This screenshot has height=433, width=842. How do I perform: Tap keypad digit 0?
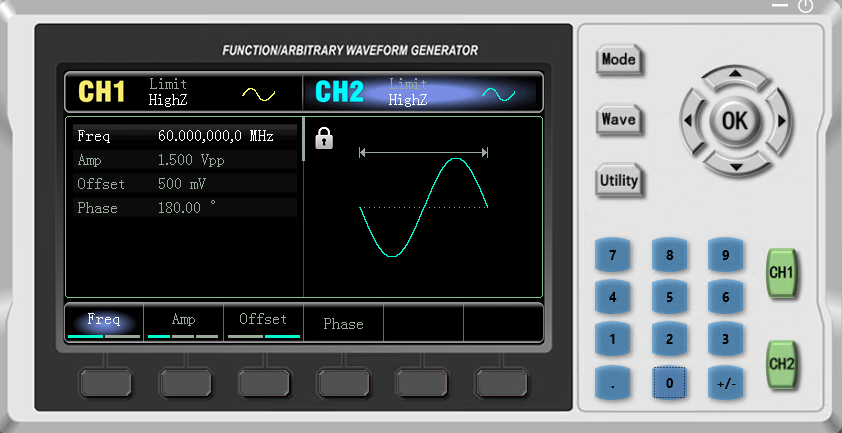pos(669,383)
